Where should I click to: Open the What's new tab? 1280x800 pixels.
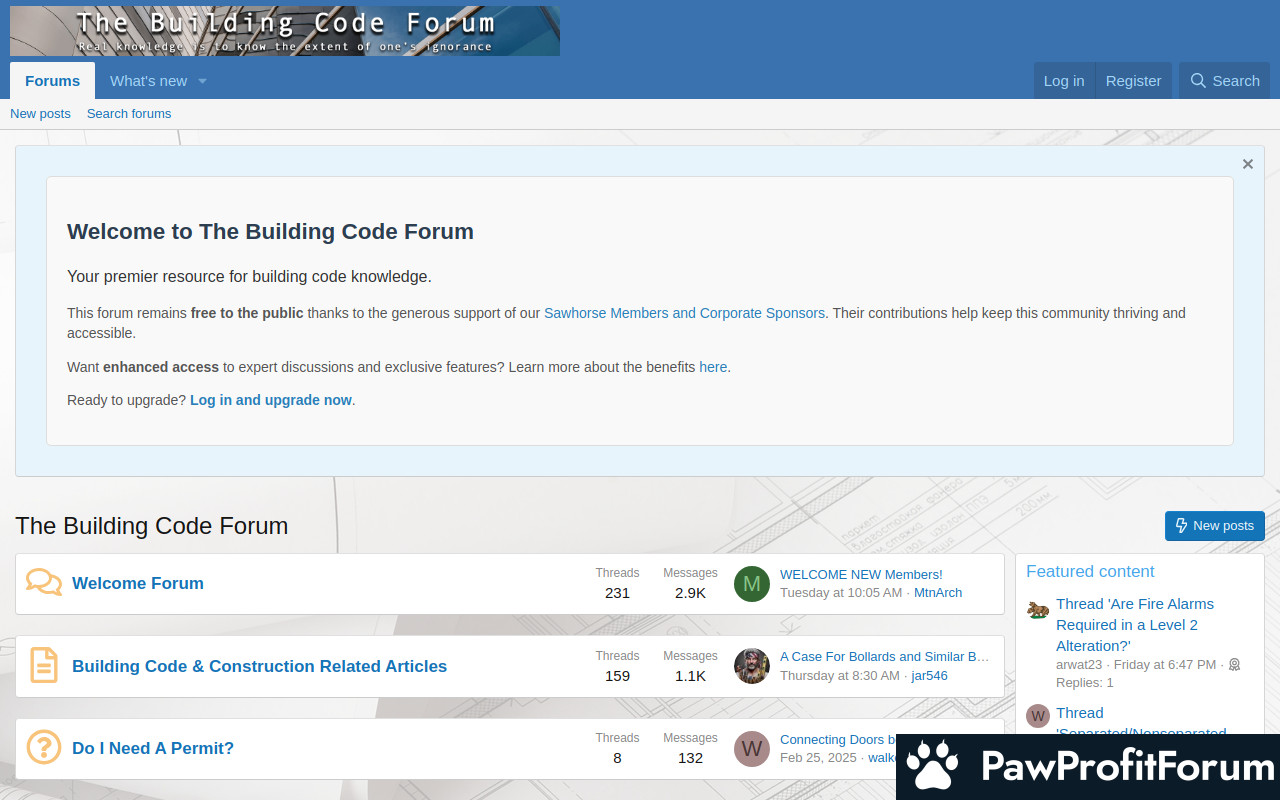tap(148, 81)
